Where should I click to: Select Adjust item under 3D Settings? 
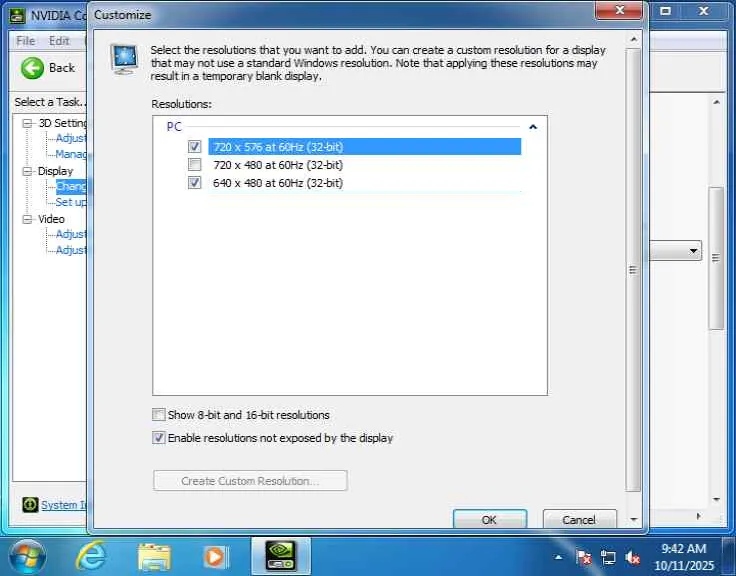click(x=71, y=138)
